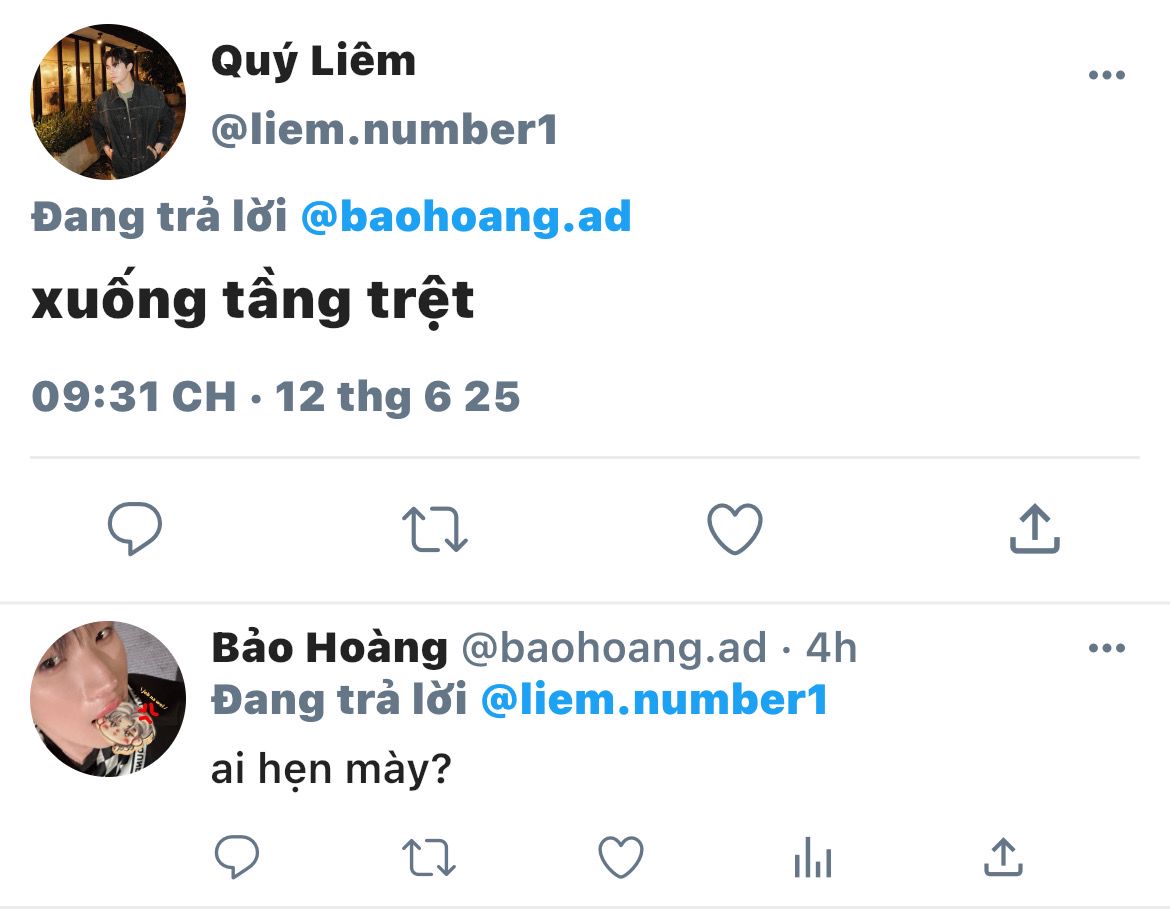View analytics for Bảo Hoàng's reply

[813, 857]
